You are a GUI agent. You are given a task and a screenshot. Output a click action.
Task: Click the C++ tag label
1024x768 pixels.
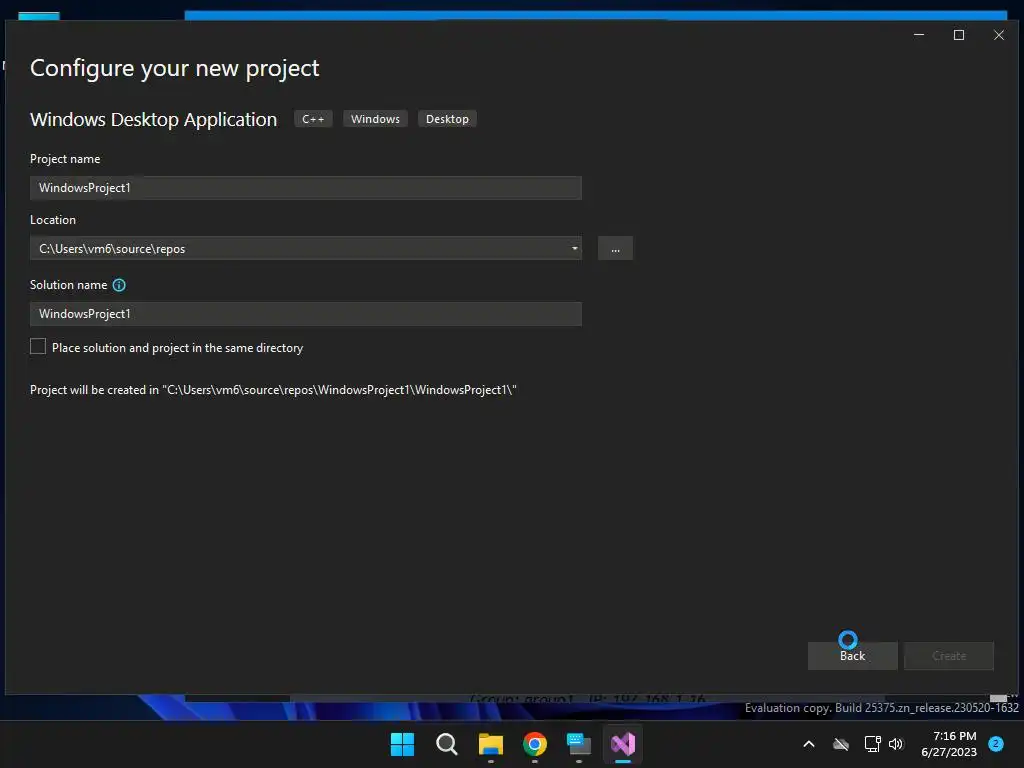point(313,119)
